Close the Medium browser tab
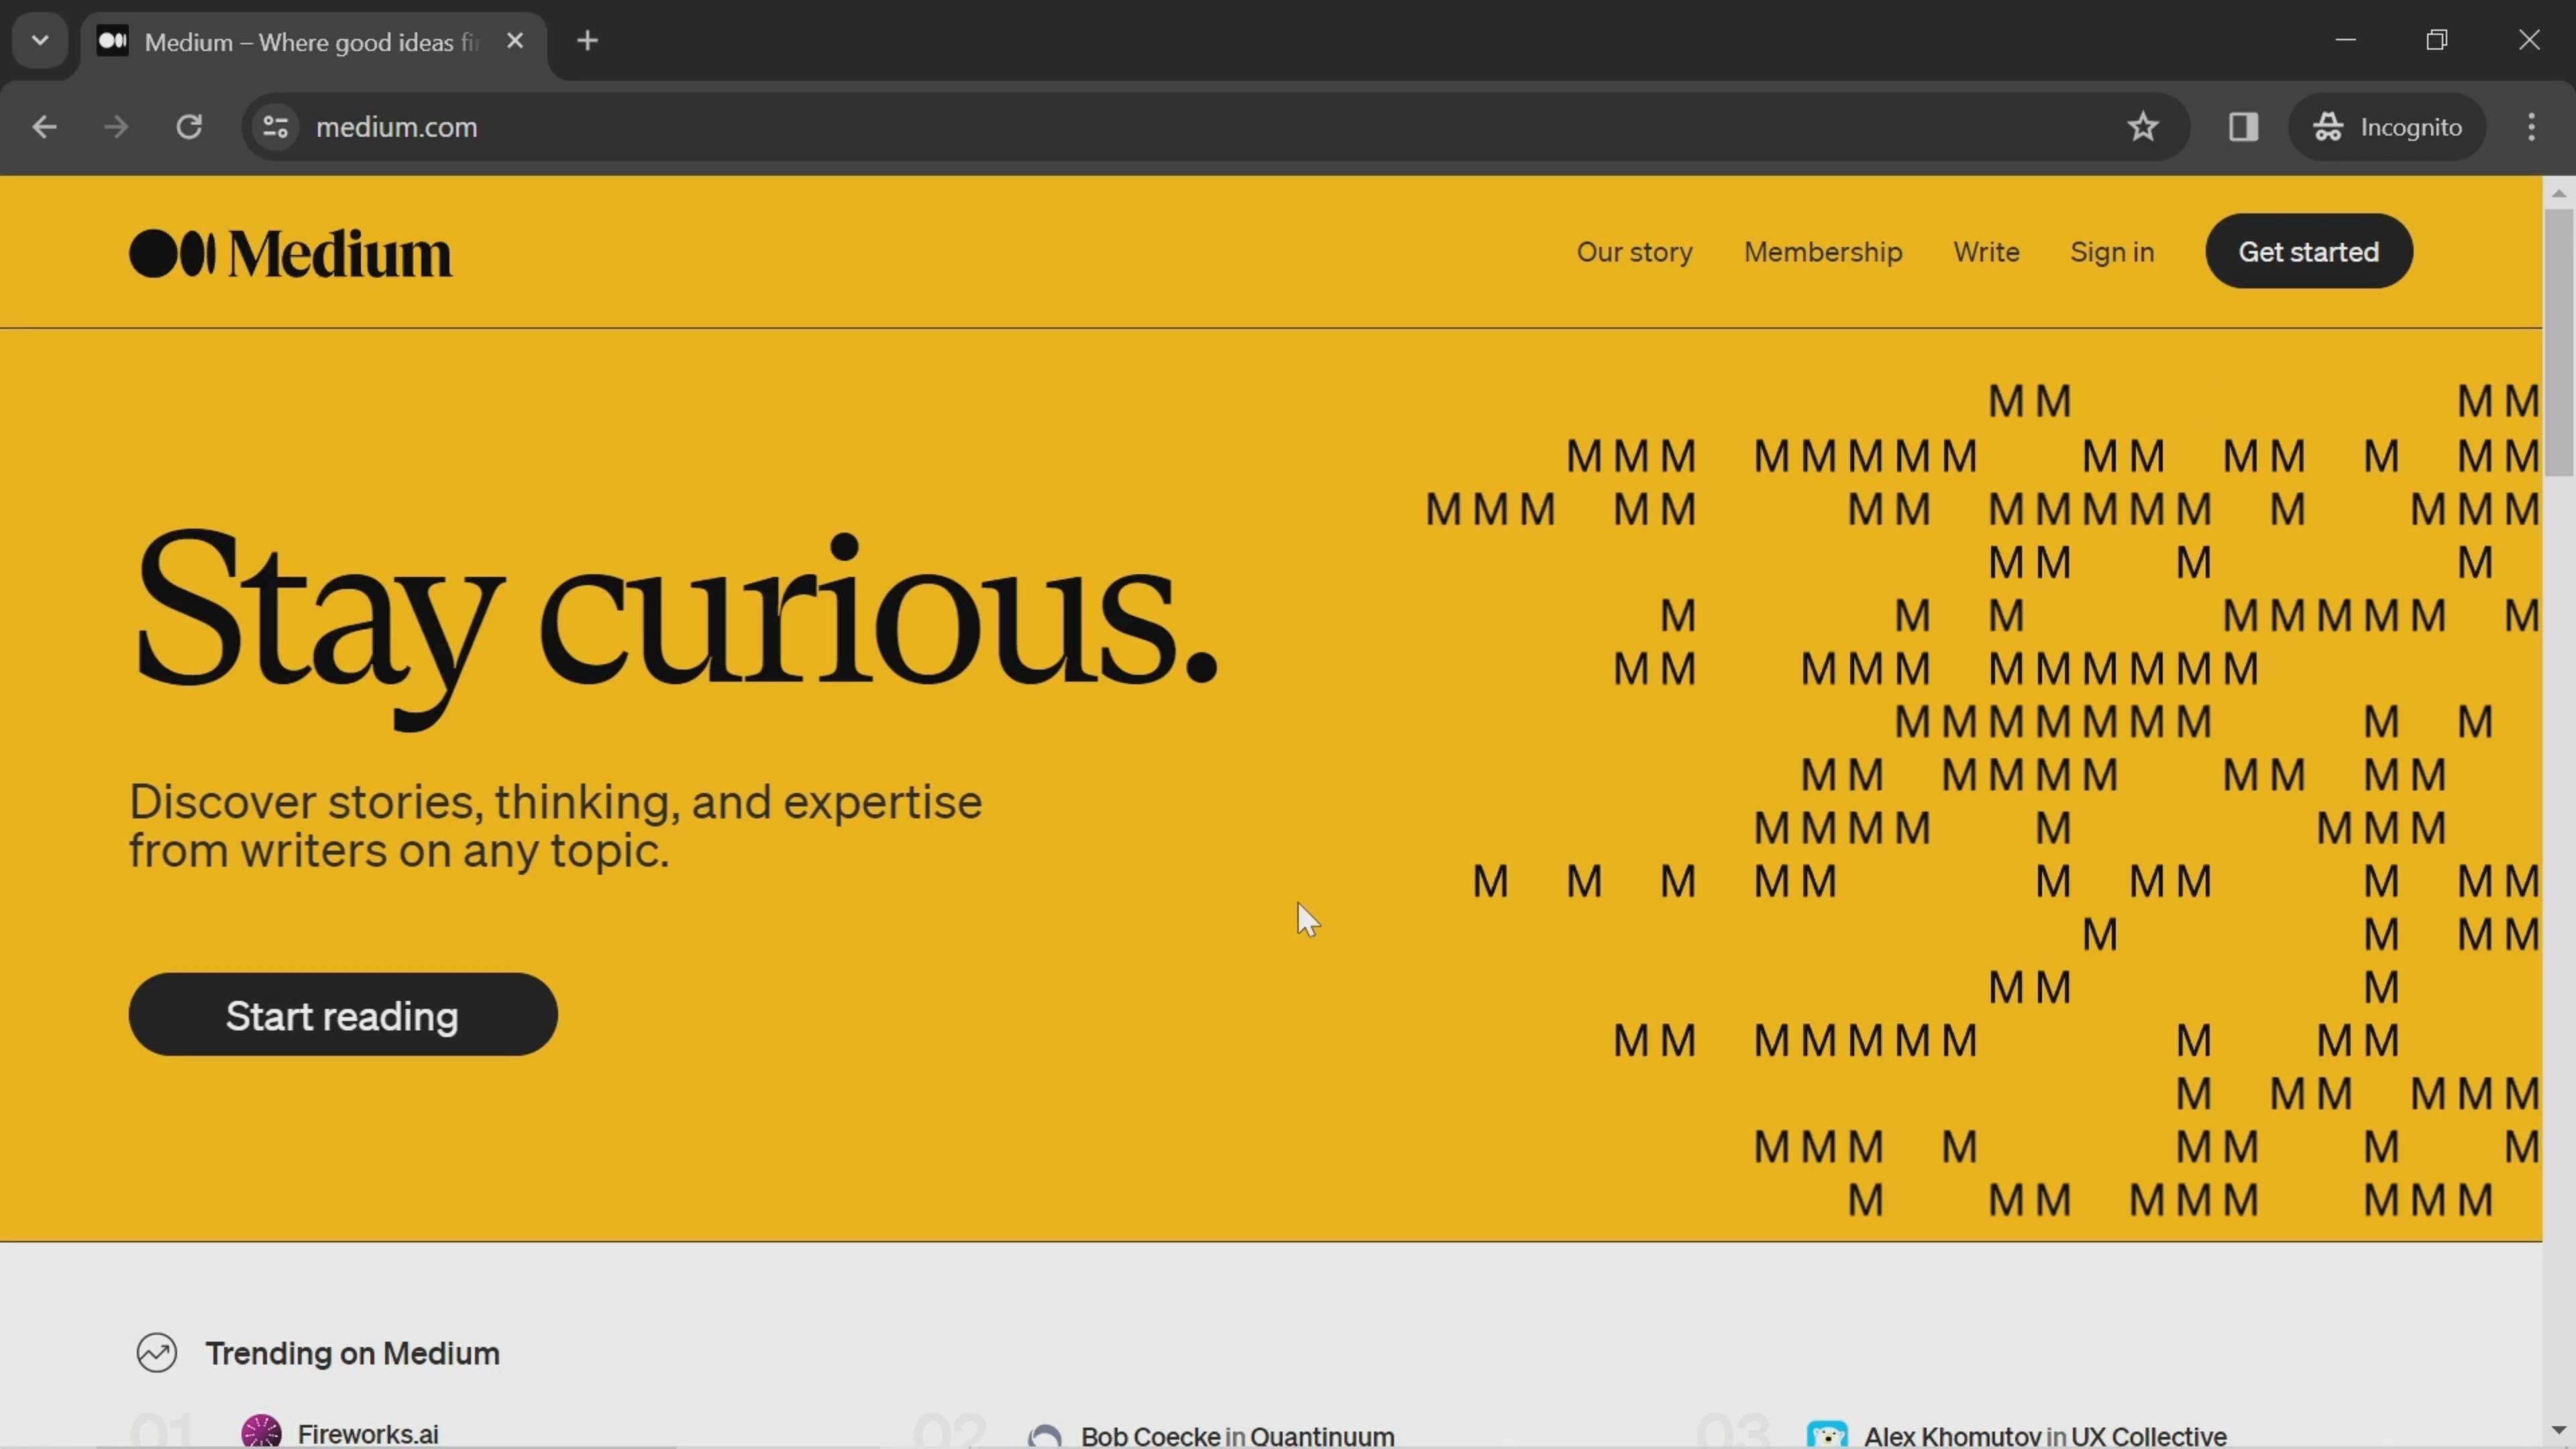The height and width of the screenshot is (1449, 2576). click(515, 41)
